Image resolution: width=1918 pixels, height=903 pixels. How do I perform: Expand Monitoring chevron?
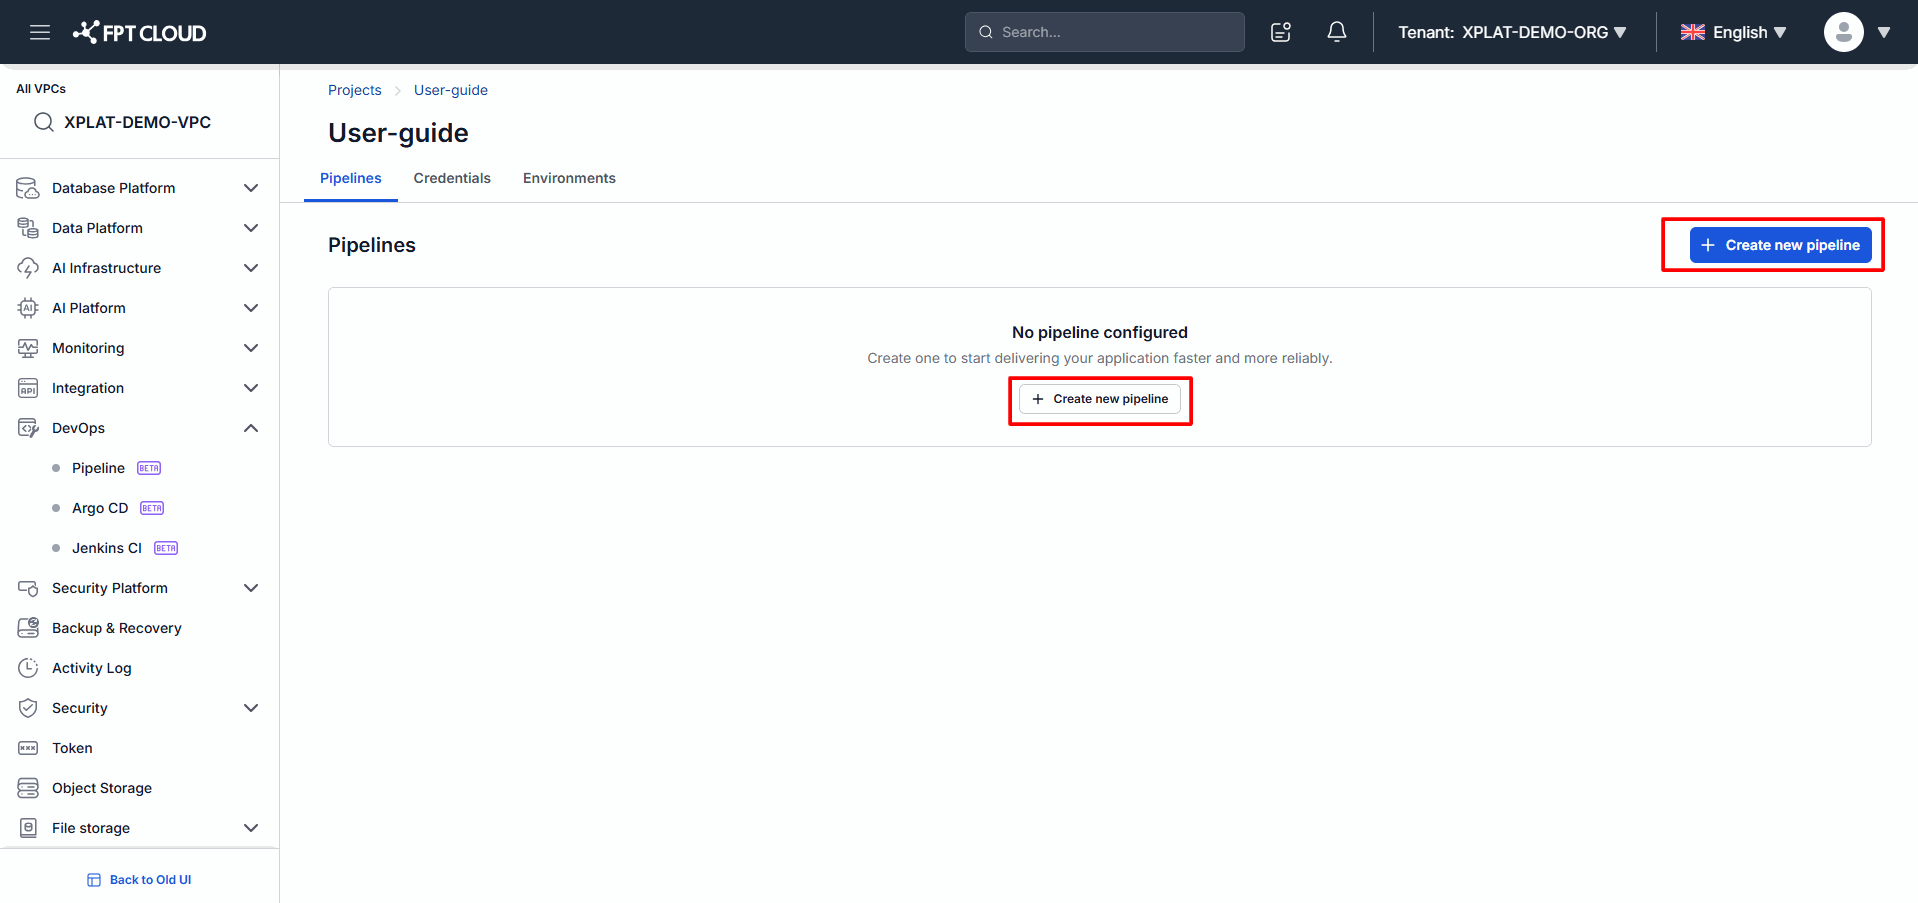(x=251, y=348)
